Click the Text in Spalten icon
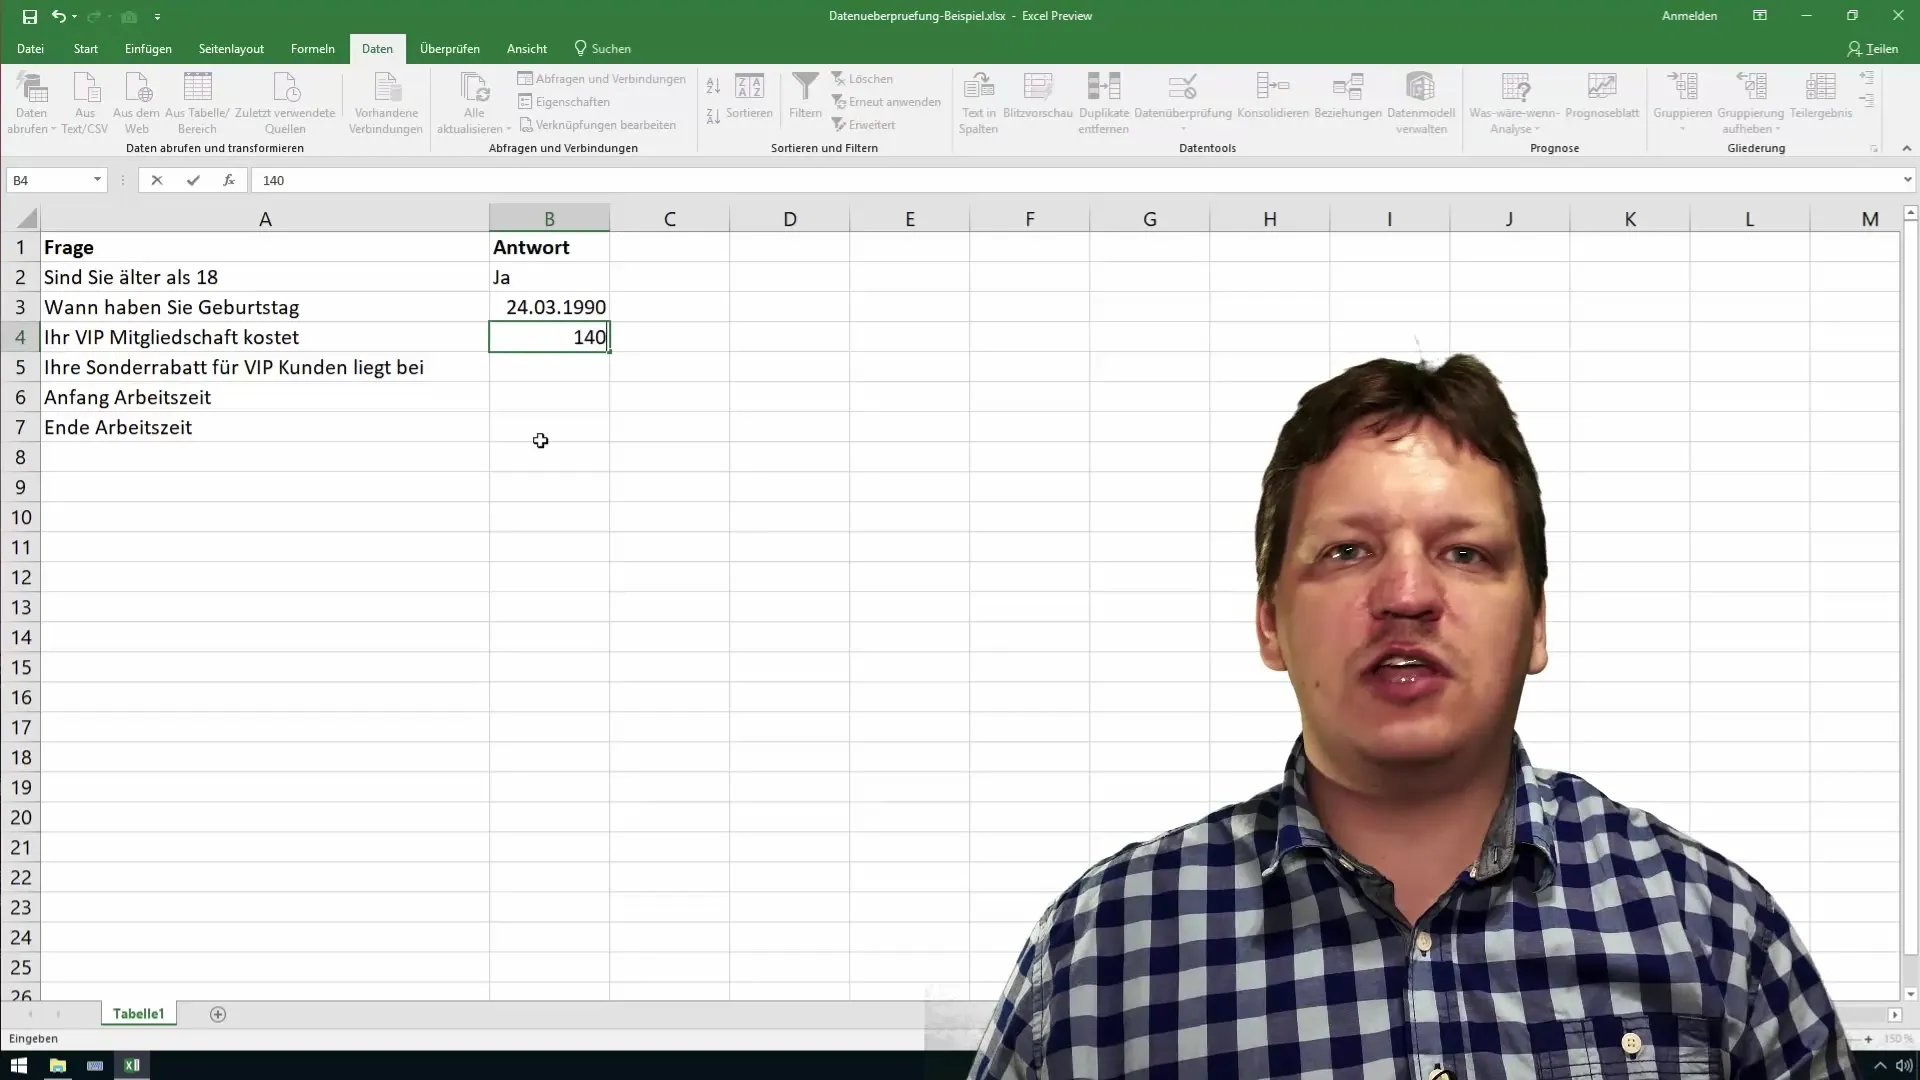The width and height of the screenshot is (1920, 1080). 978,102
